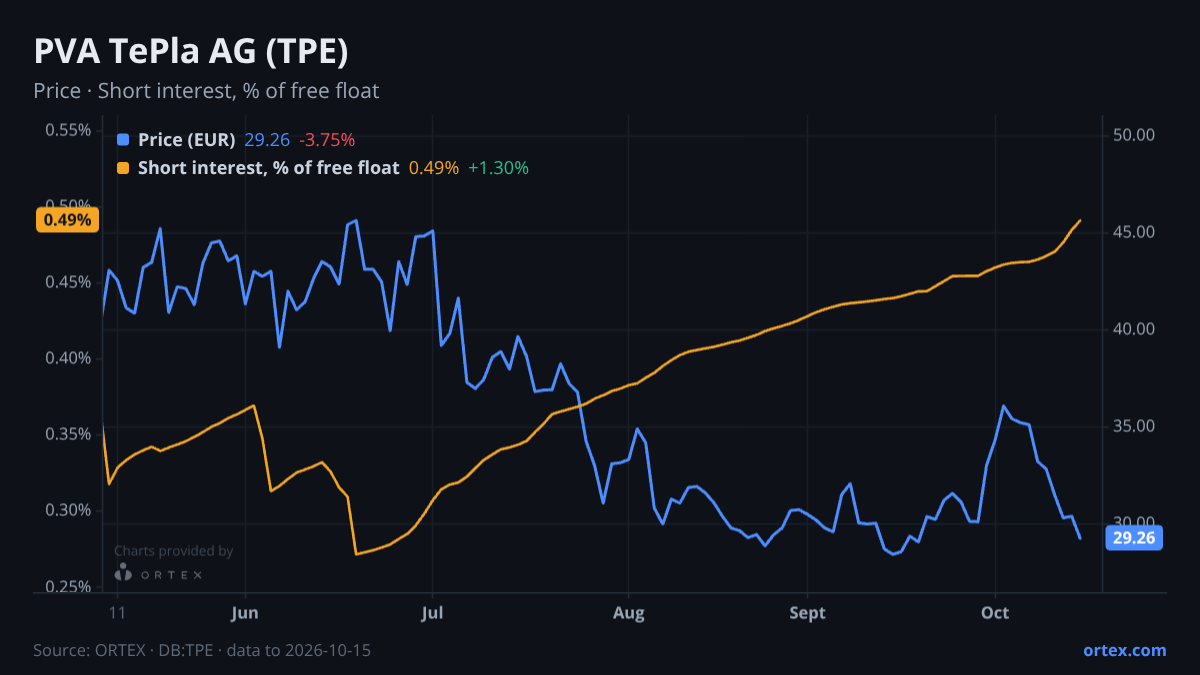Screen dimensions: 1200x675
Task: Click the 0.25% left axis label
Action: click(68, 586)
